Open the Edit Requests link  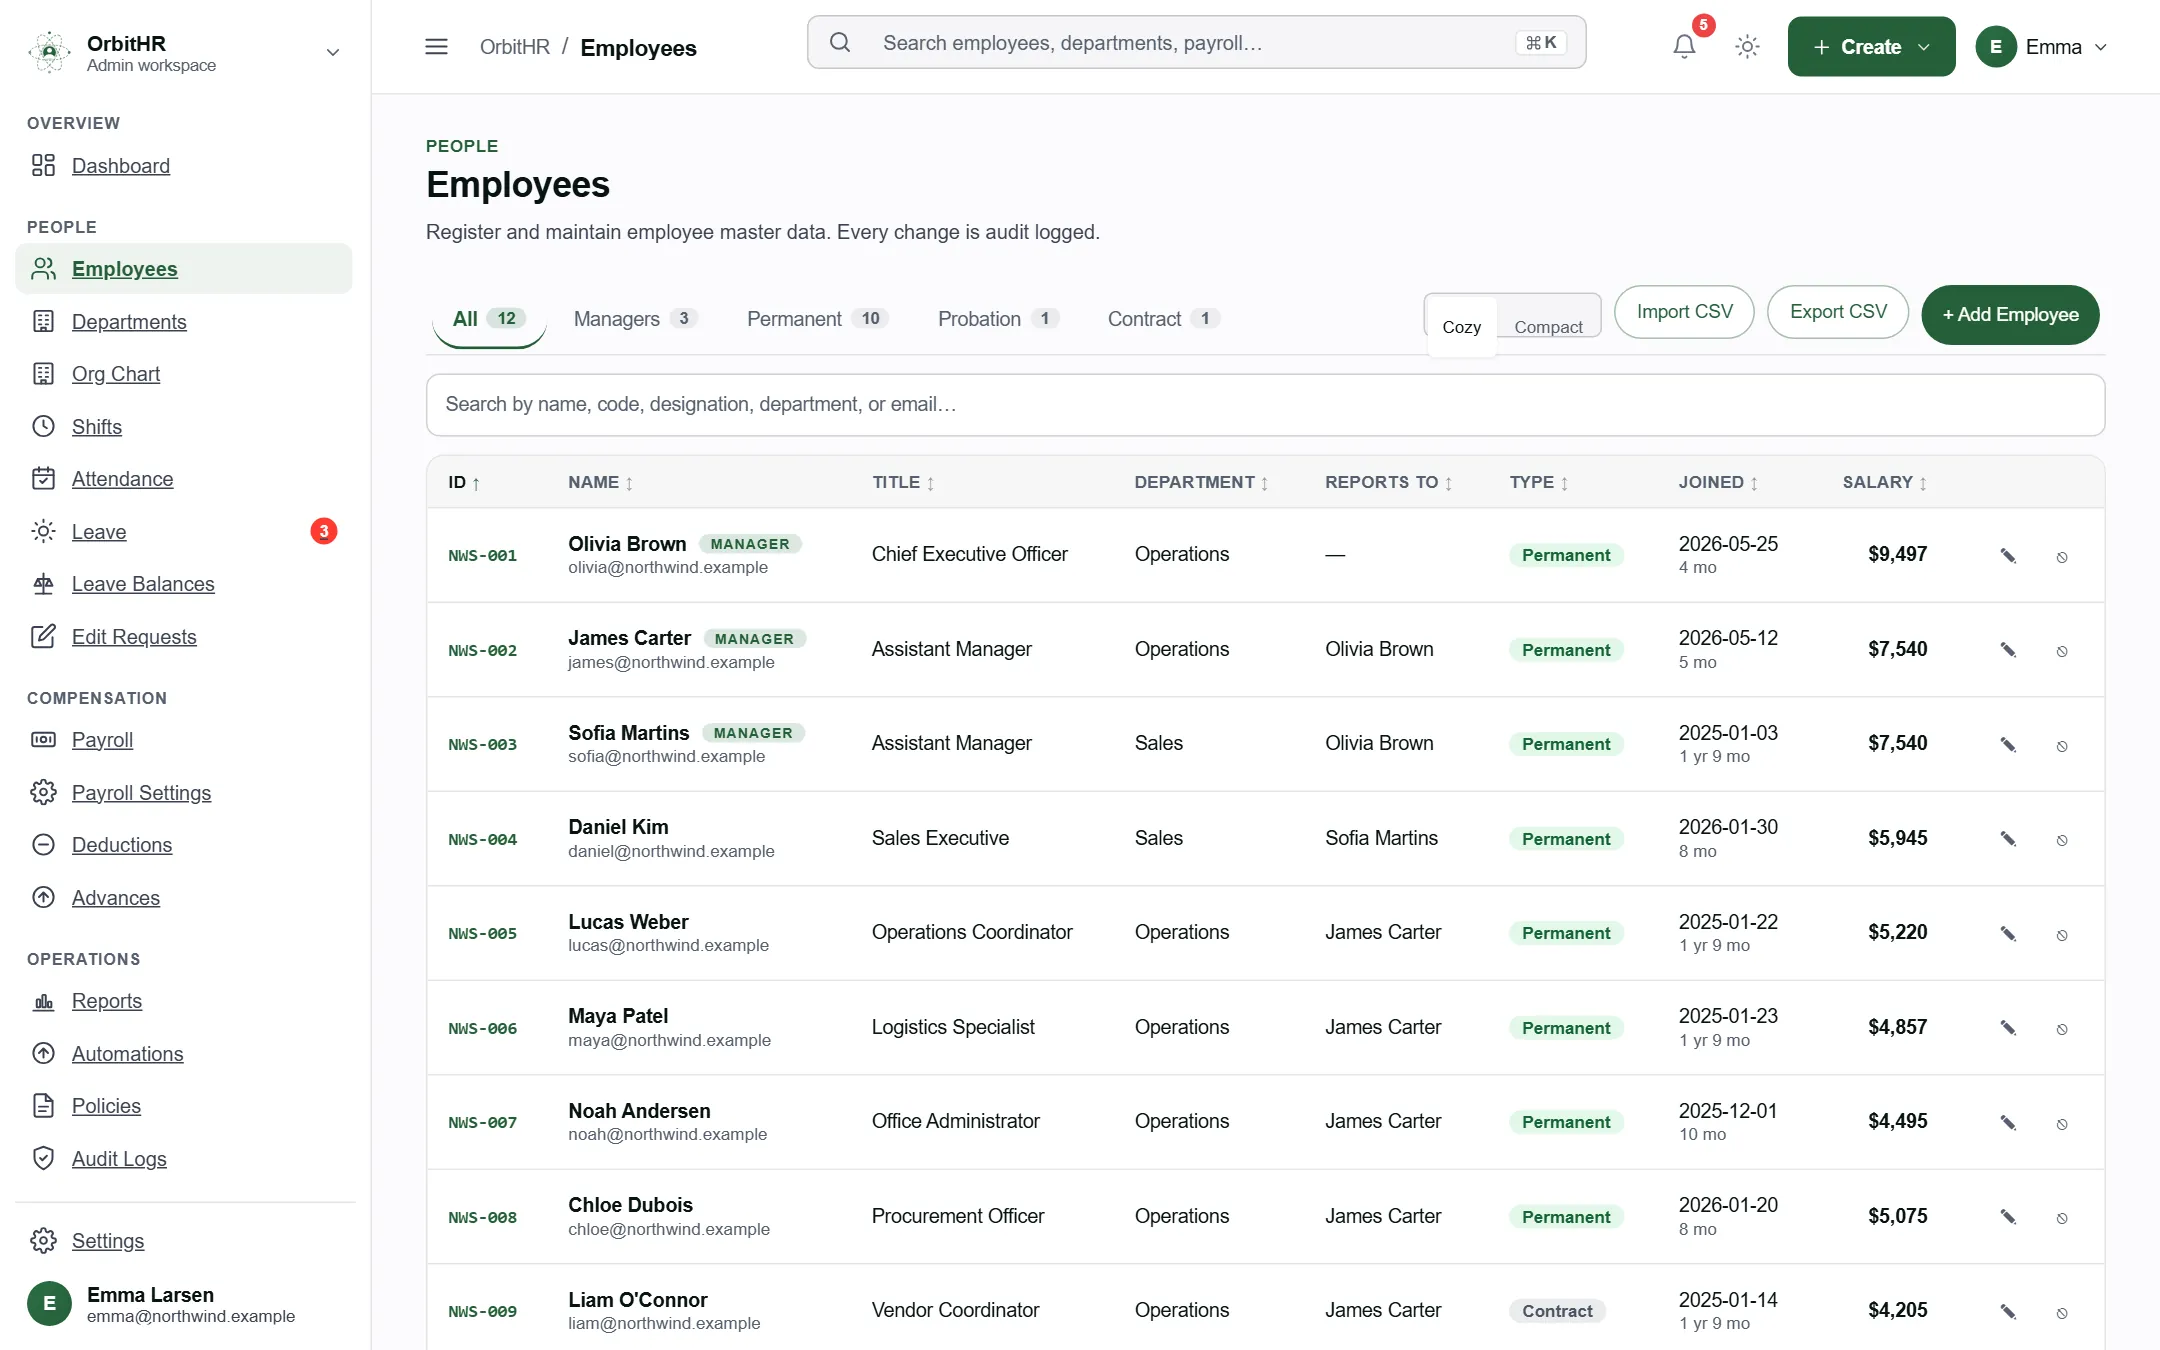(134, 636)
